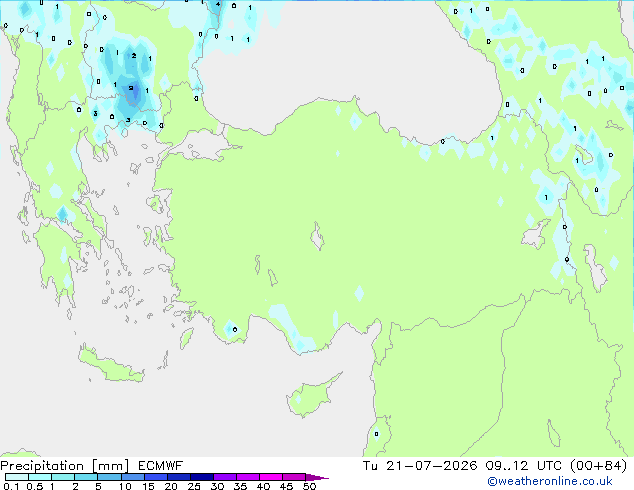Screen dimensions: 634x490
Task: Select the legend tick label "10"
Action: pyautogui.click(x=125, y=486)
